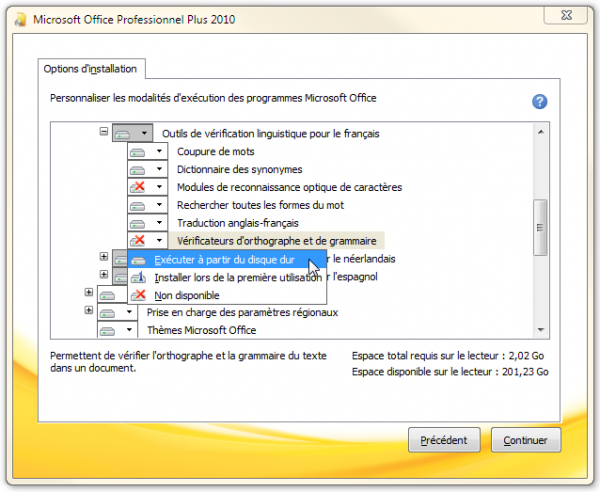Click the drive icon beside Traduction anglais-français
This screenshot has width=600, height=492.
[x=137, y=224]
